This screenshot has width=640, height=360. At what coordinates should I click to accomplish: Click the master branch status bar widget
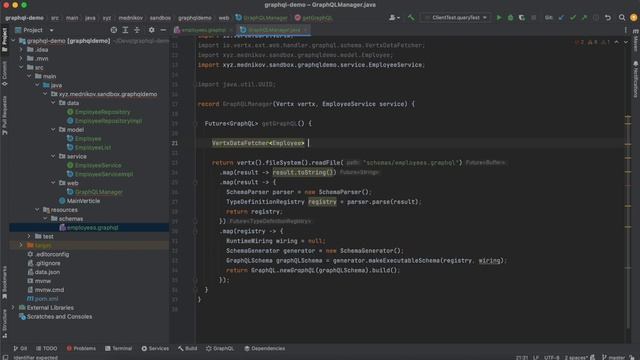pos(613,357)
